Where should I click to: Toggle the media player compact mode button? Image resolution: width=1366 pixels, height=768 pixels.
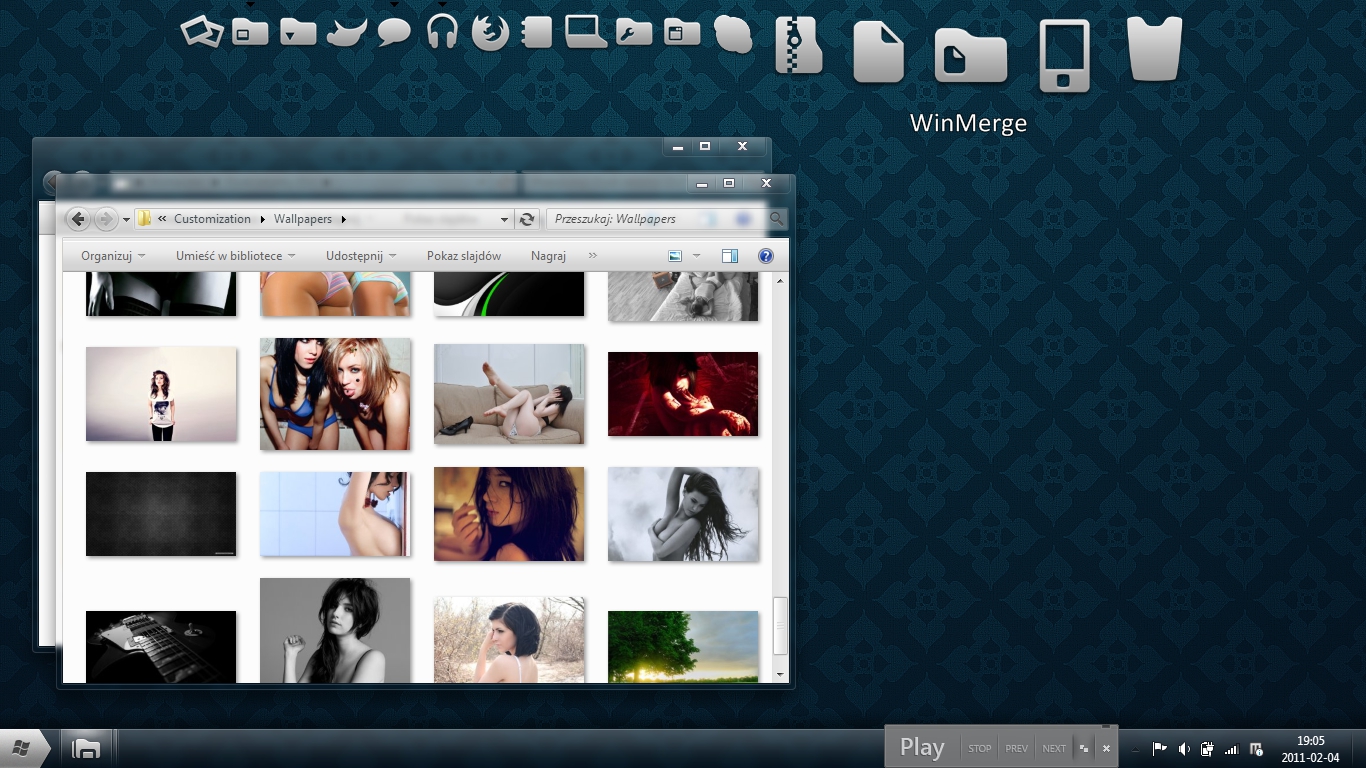[1084, 748]
